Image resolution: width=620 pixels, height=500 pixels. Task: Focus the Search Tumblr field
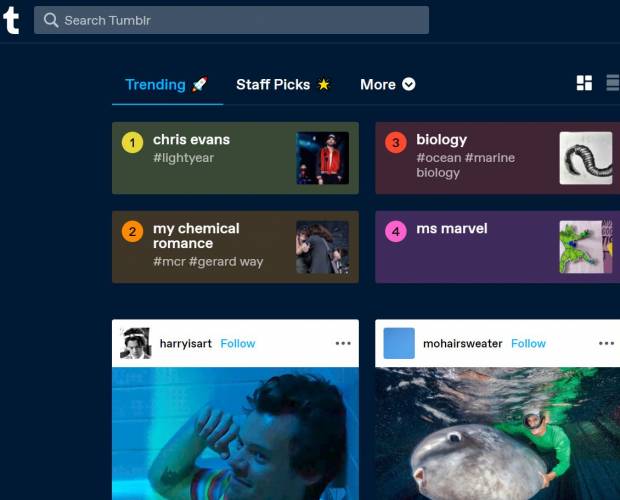pos(231,20)
